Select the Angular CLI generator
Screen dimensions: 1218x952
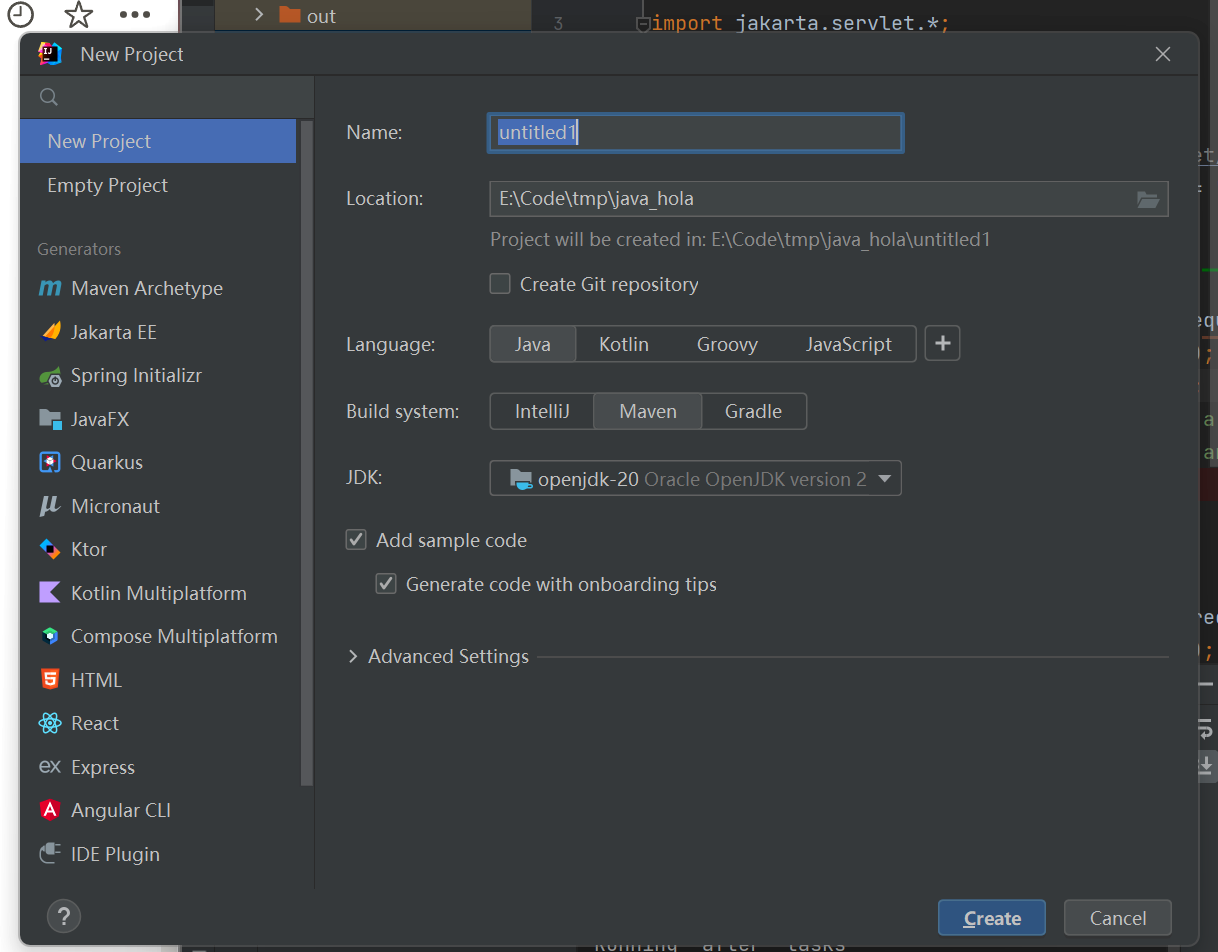click(x=158, y=810)
